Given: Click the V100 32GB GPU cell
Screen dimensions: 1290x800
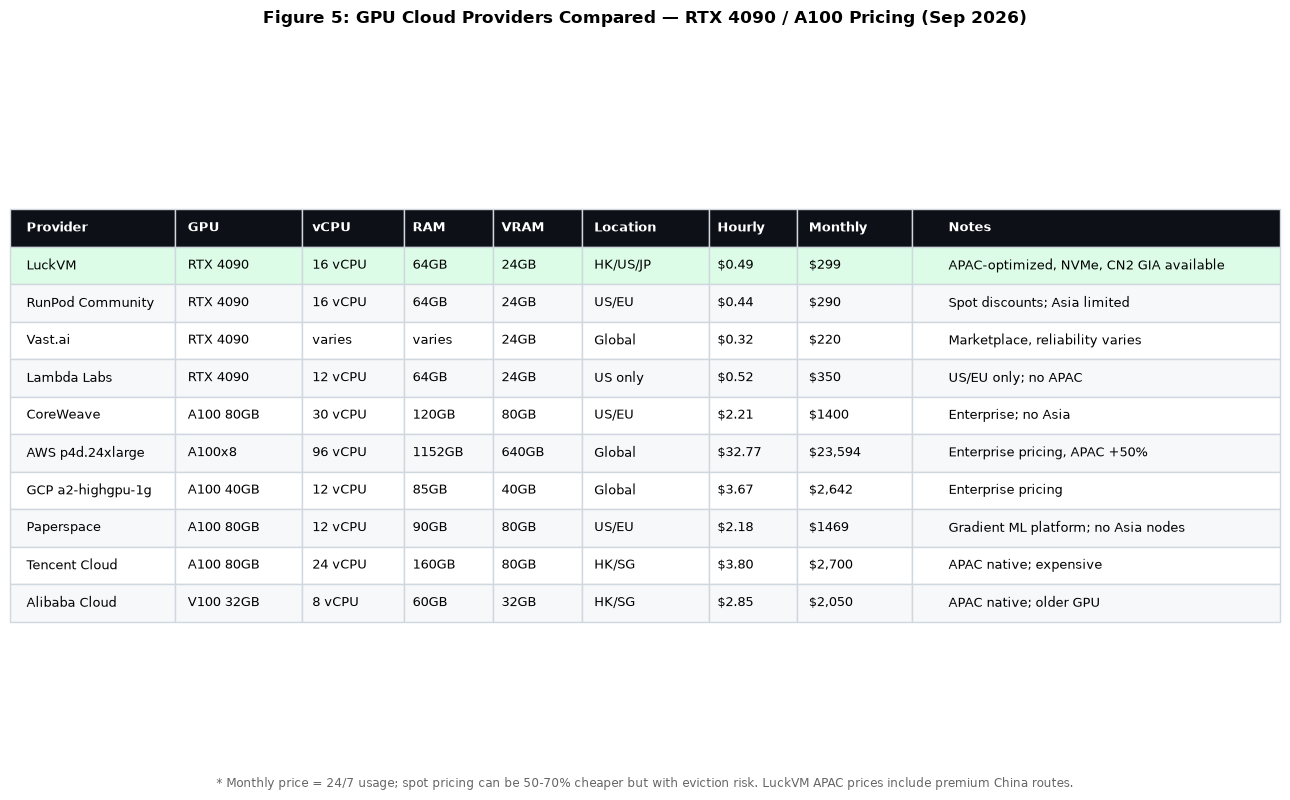Looking at the screenshot, I should coord(239,603).
